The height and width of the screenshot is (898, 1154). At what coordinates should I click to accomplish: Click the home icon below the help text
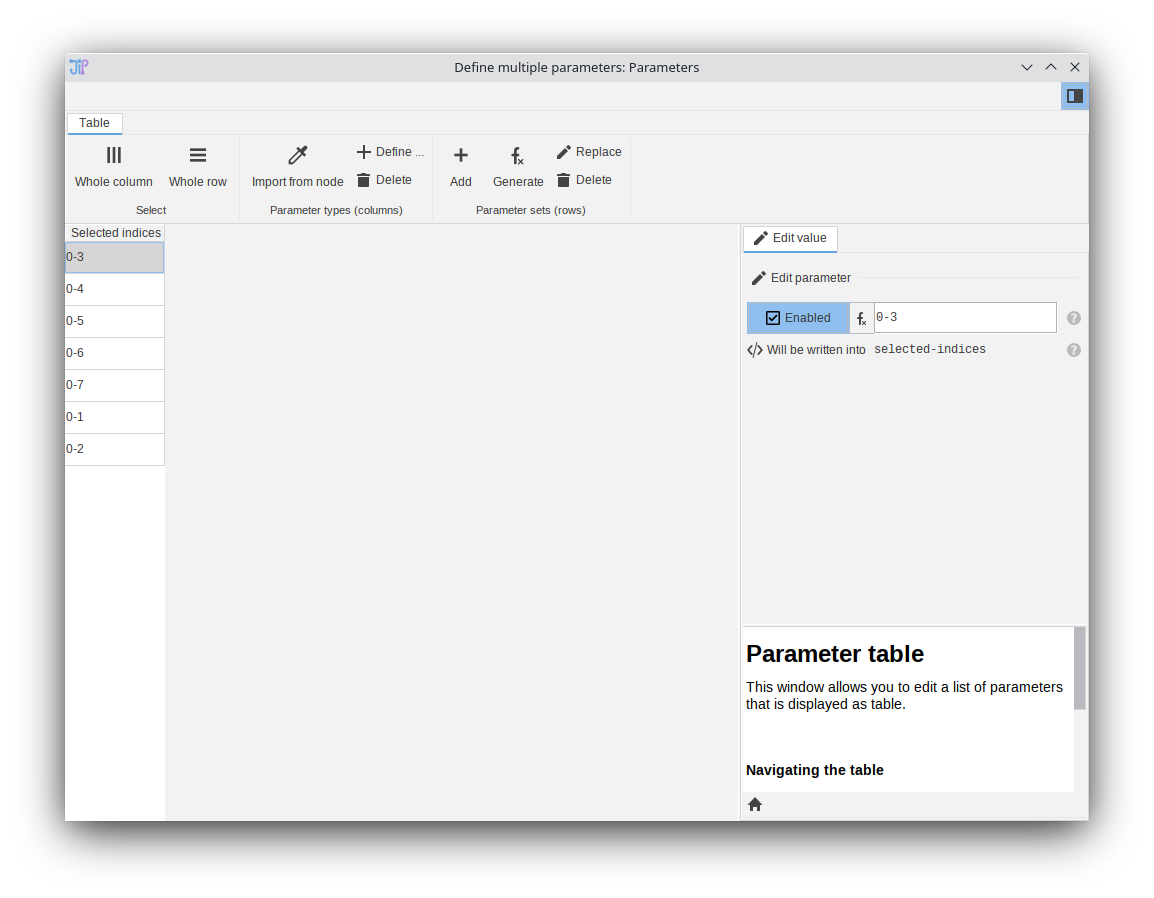tap(754, 804)
